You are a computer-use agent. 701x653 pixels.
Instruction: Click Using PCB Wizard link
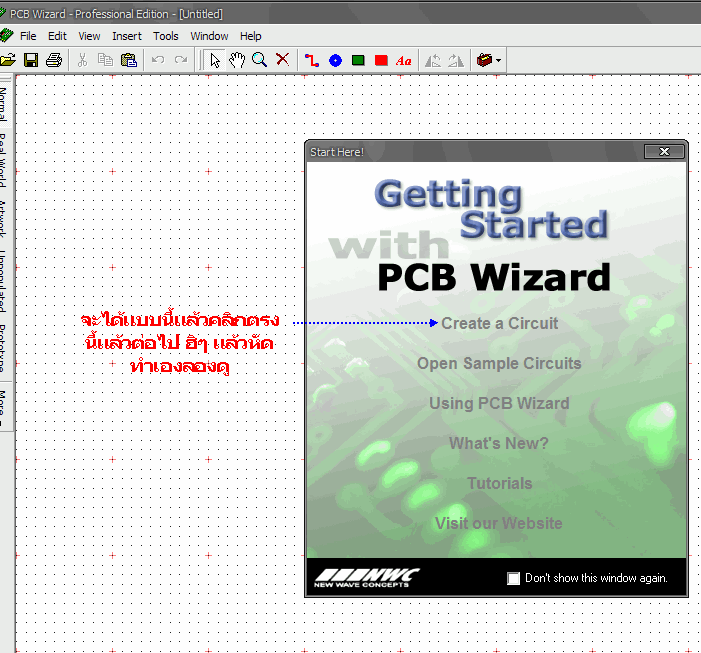pos(499,403)
